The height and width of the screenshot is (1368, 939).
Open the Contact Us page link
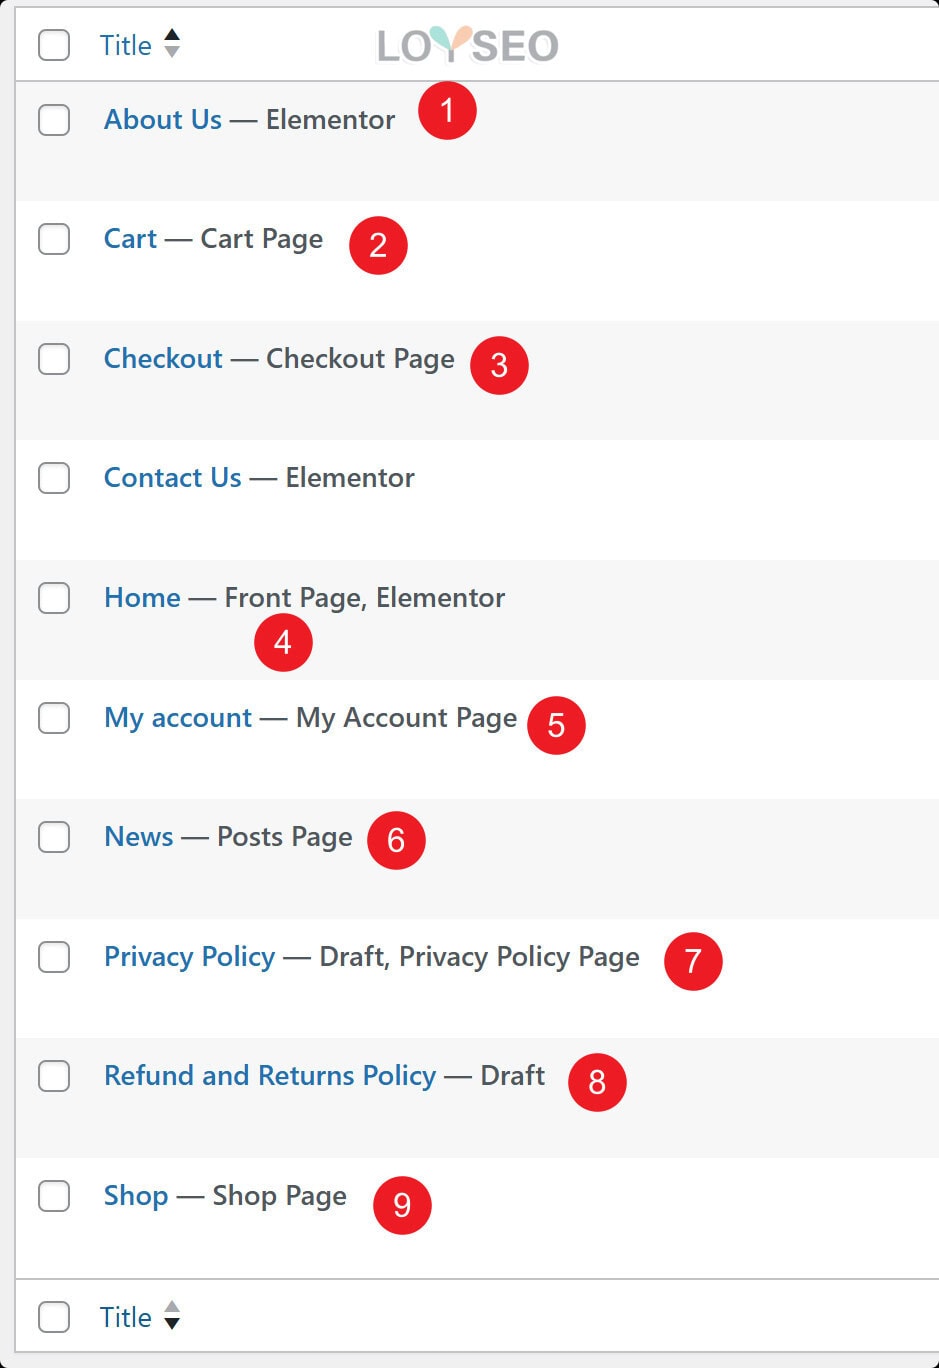coord(172,478)
